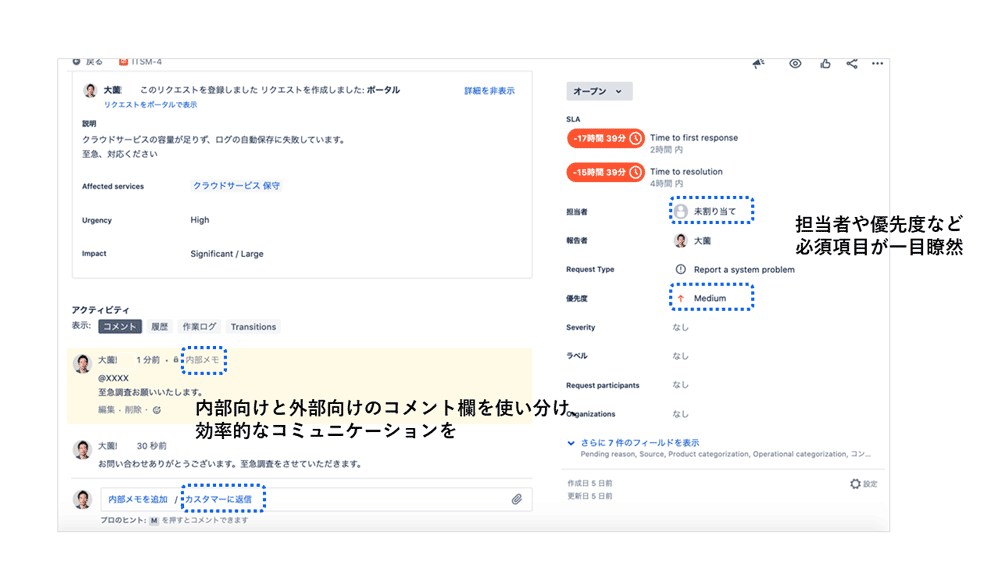Click the feedback megaphone icon
The height and width of the screenshot is (563, 1000).
click(x=758, y=63)
